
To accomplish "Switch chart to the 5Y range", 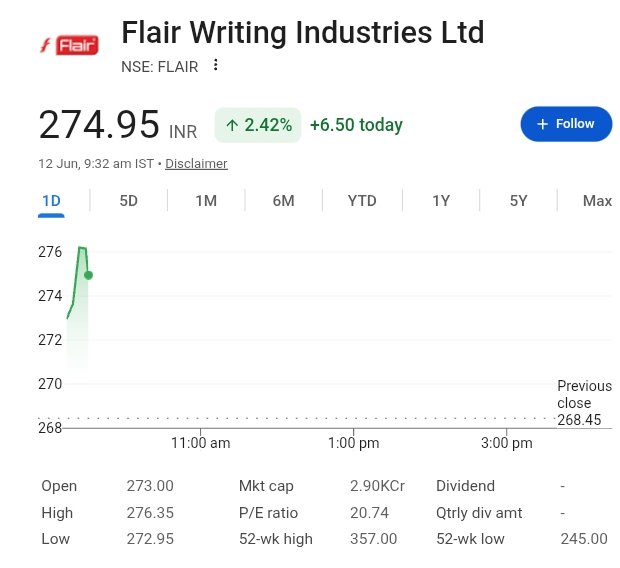I will (518, 201).
